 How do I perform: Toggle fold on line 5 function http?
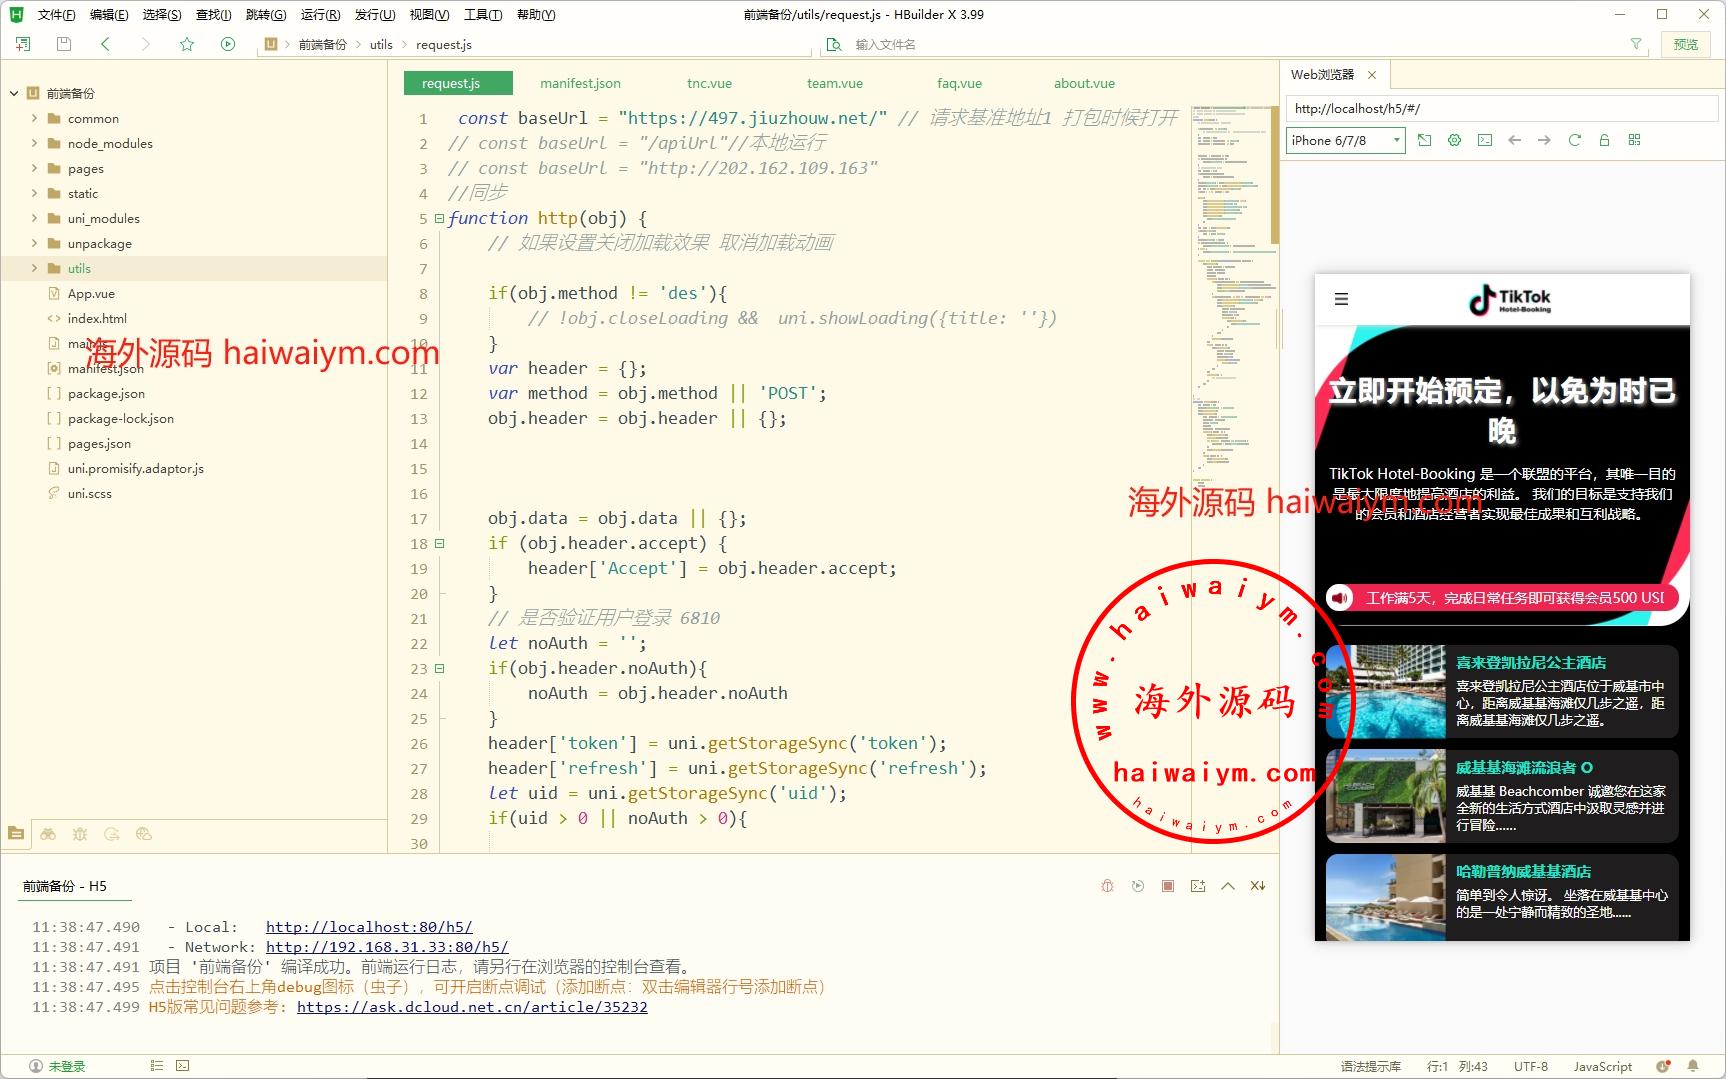(x=439, y=218)
